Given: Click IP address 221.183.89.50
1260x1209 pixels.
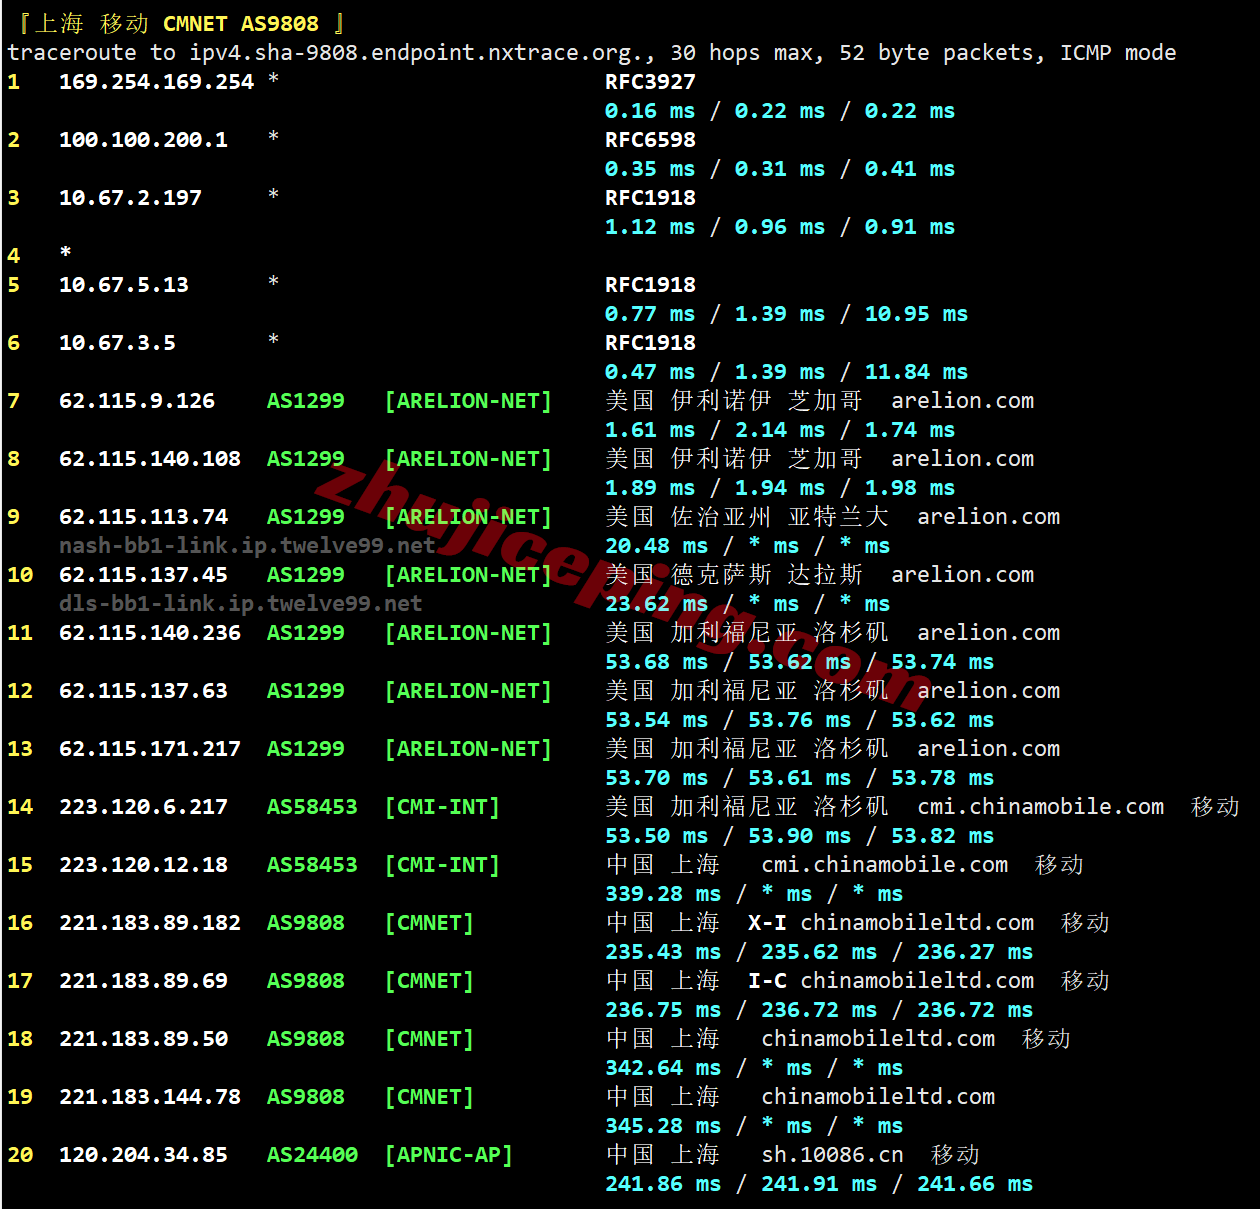Looking at the screenshot, I should click(x=144, y=1039).
